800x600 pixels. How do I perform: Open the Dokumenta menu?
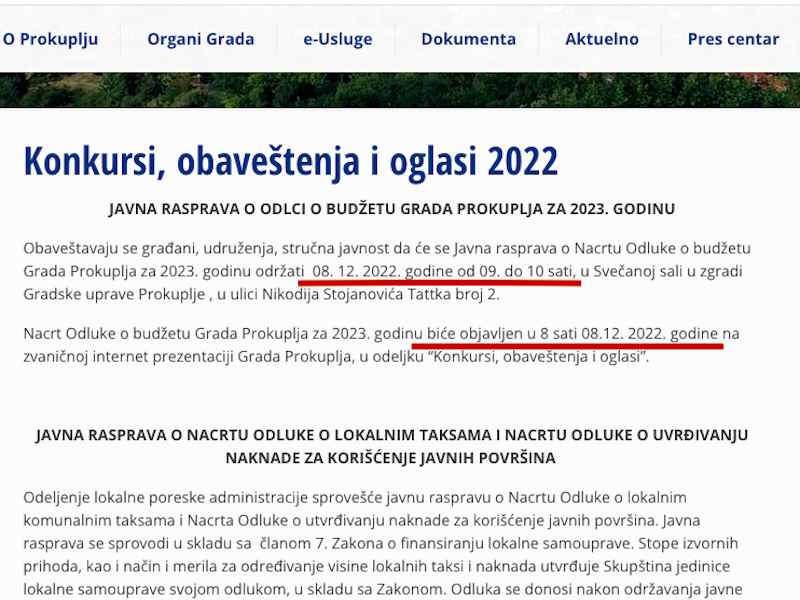click(x=467, y=39)
